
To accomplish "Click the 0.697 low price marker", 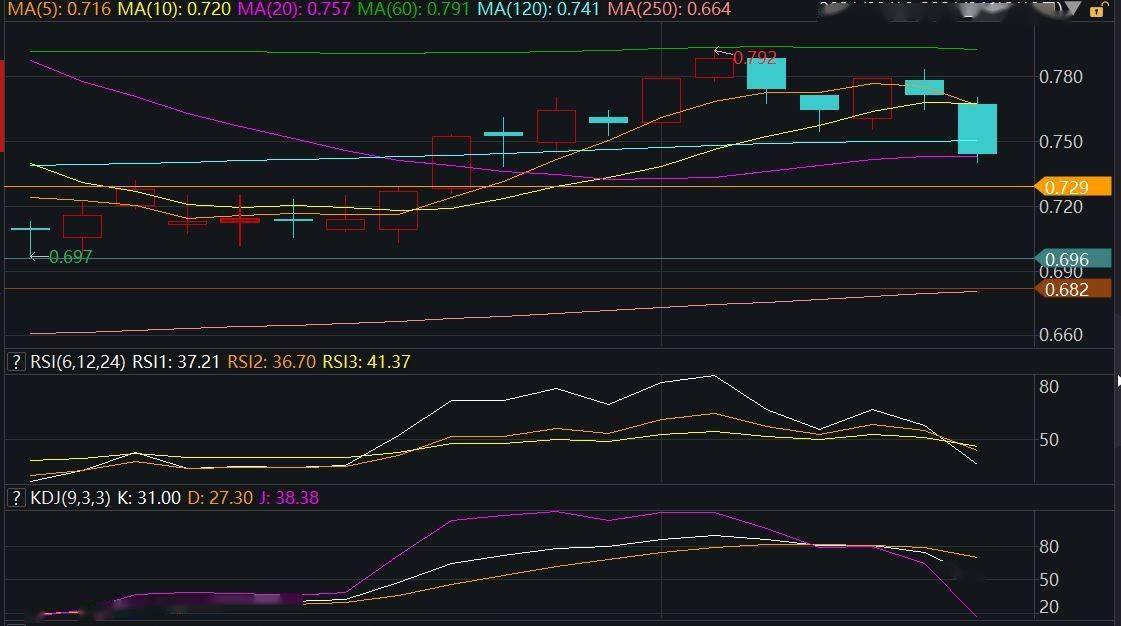I will pos(70,257).
